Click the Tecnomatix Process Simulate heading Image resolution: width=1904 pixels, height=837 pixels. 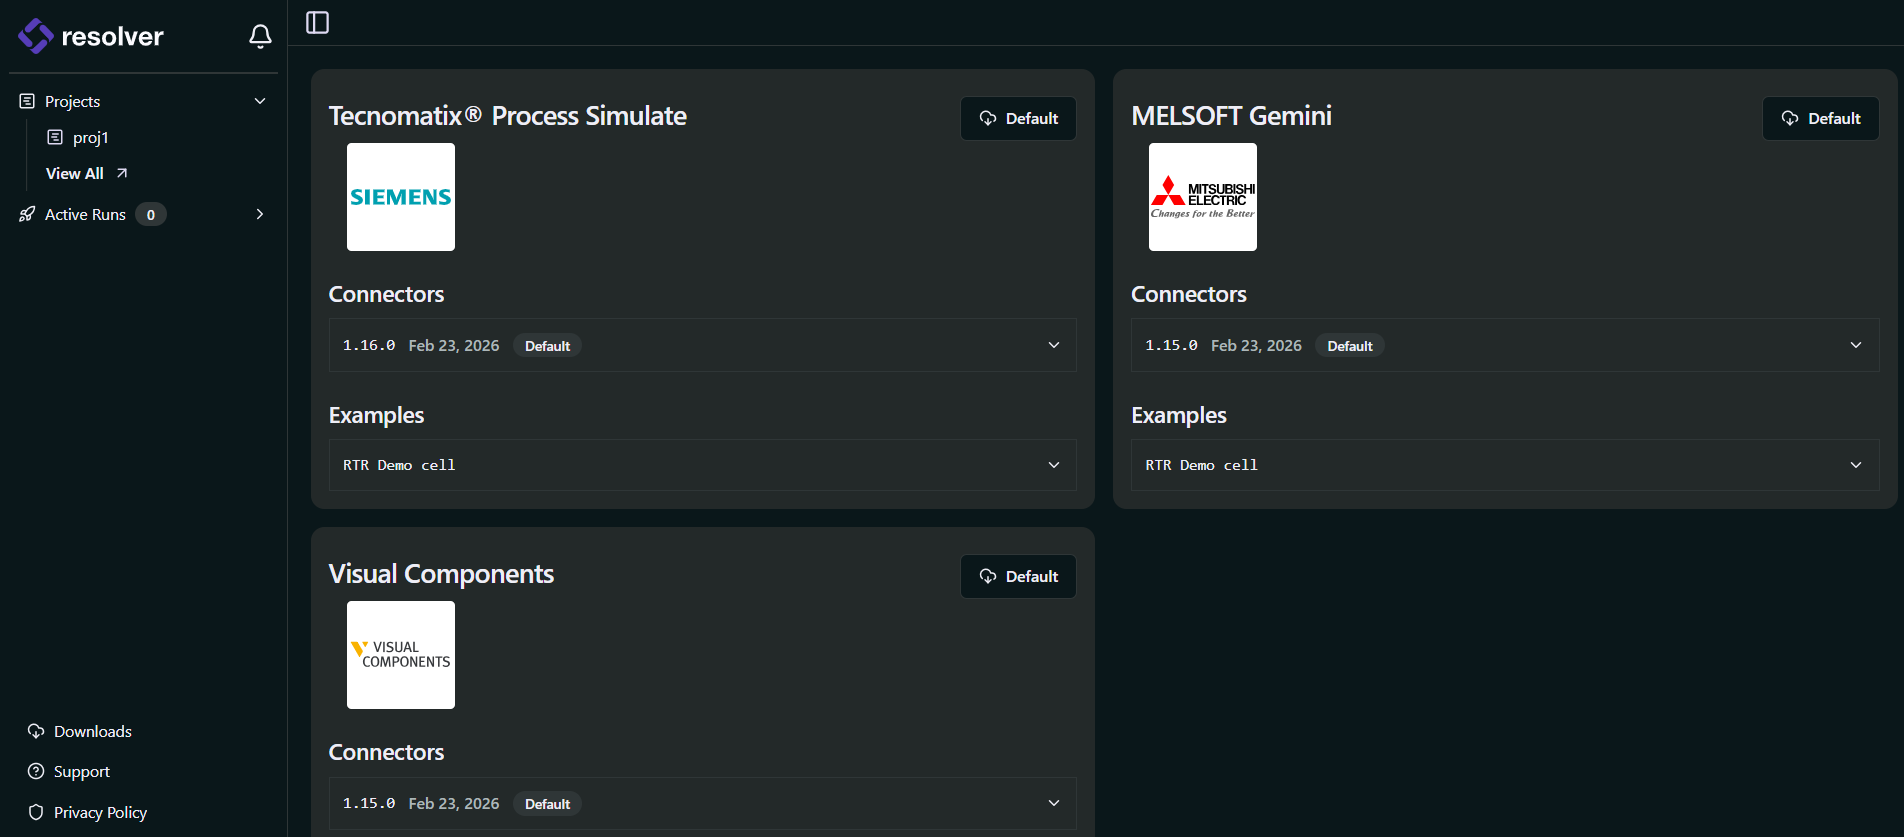click(x=508, y=116)
